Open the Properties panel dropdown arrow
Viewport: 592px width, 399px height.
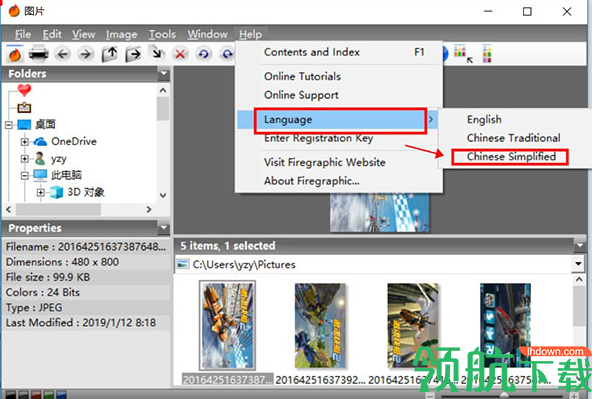(x=164, y=228)
